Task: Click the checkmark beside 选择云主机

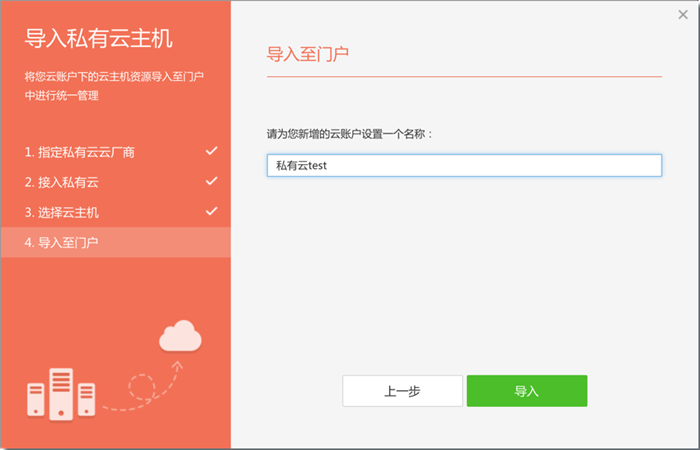Action: pyautogui.click(x=211, y=211)
